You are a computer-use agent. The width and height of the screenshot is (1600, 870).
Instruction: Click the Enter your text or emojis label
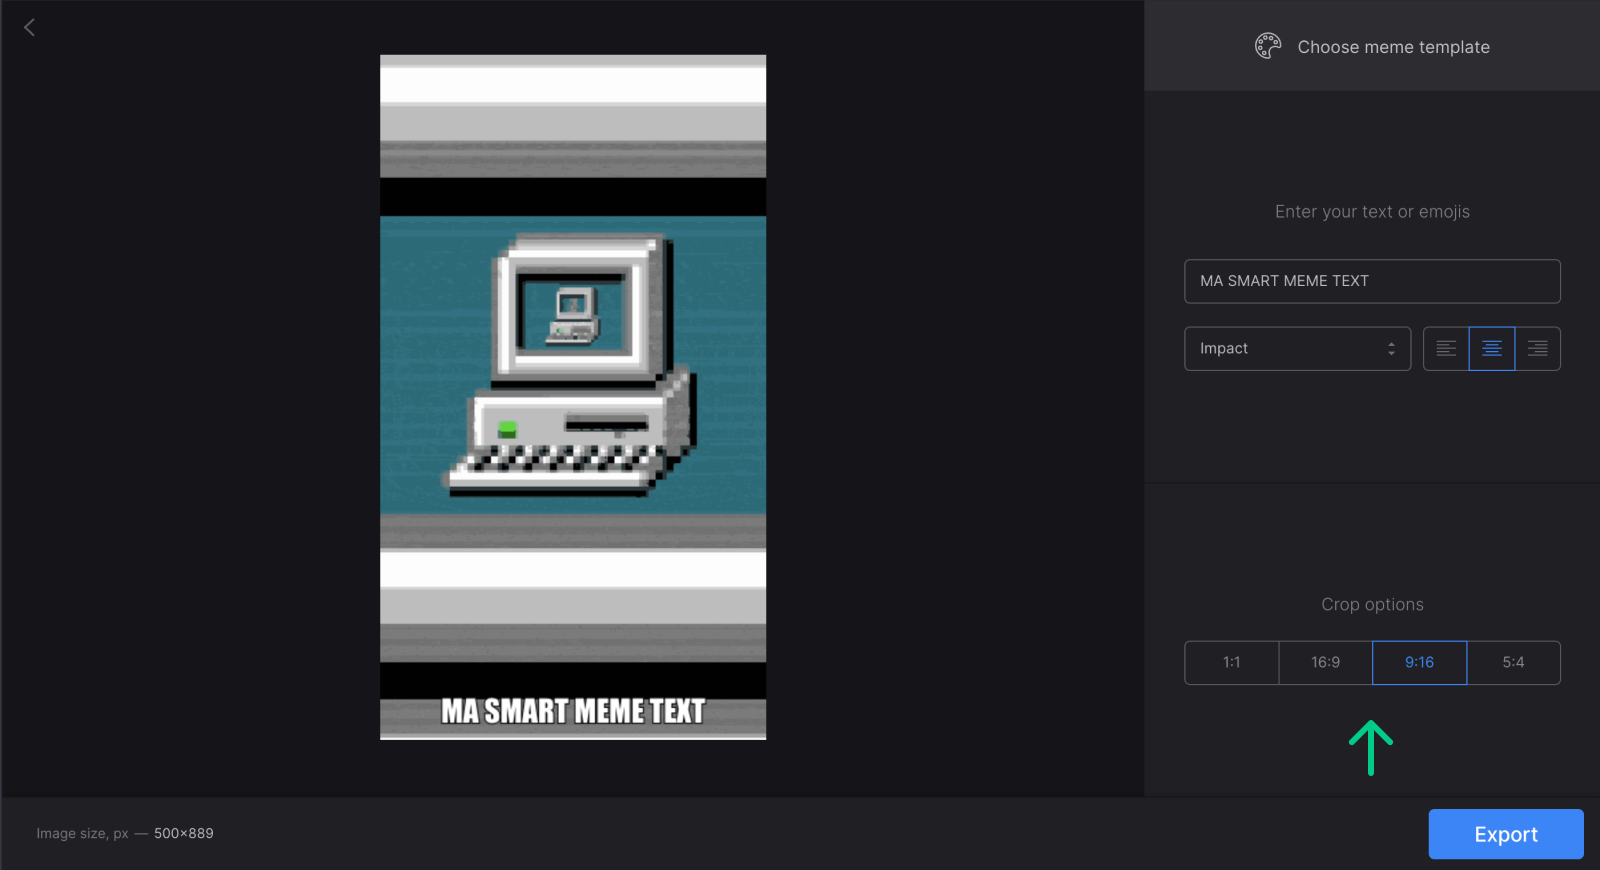click(1372, 212)
